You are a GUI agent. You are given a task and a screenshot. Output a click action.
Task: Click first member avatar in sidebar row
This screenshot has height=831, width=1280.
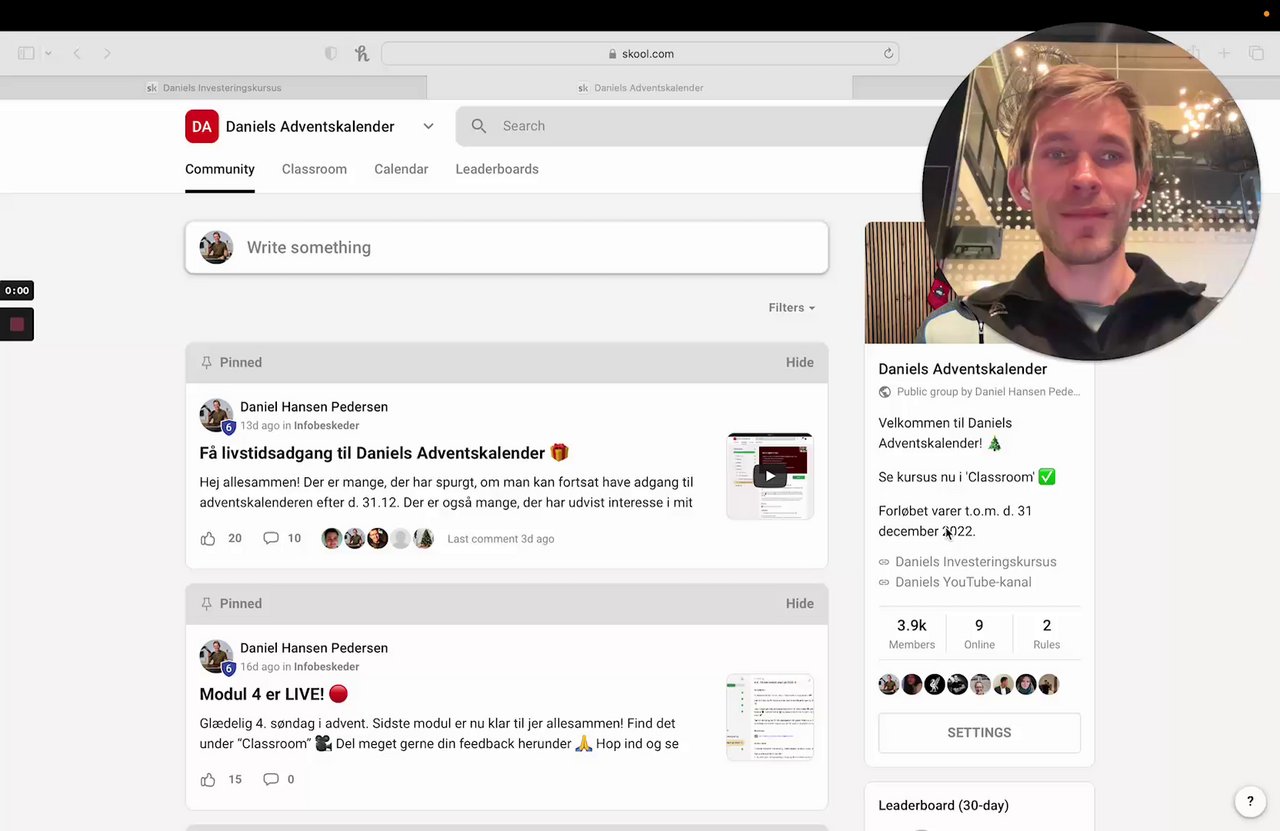click(x=889, y=685)
